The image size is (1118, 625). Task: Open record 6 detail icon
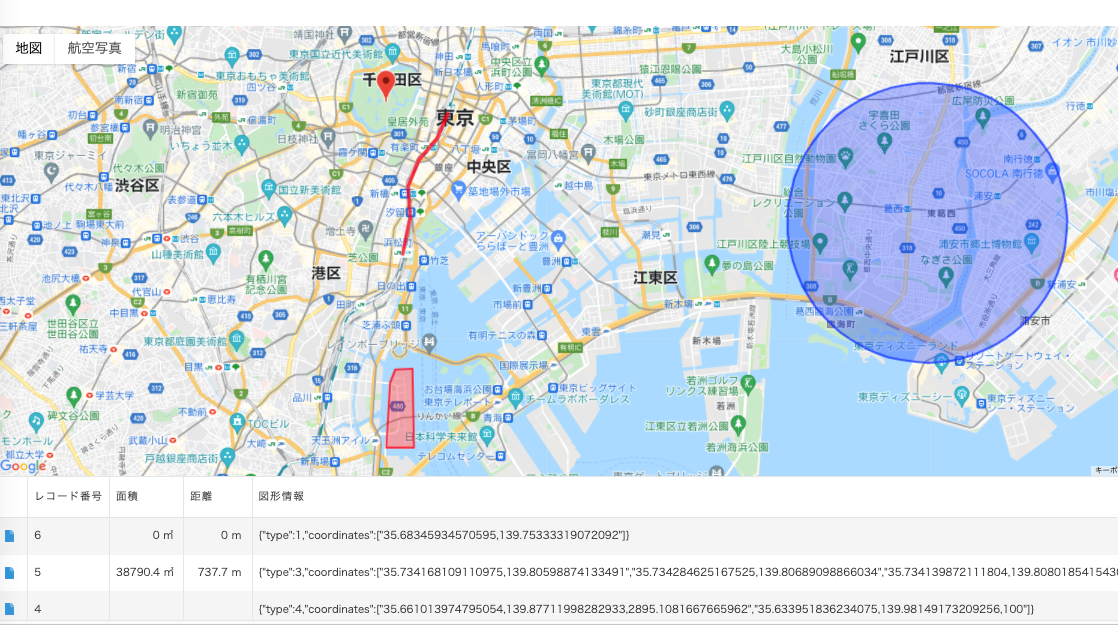pyautogui.click(x=10, y=535)
